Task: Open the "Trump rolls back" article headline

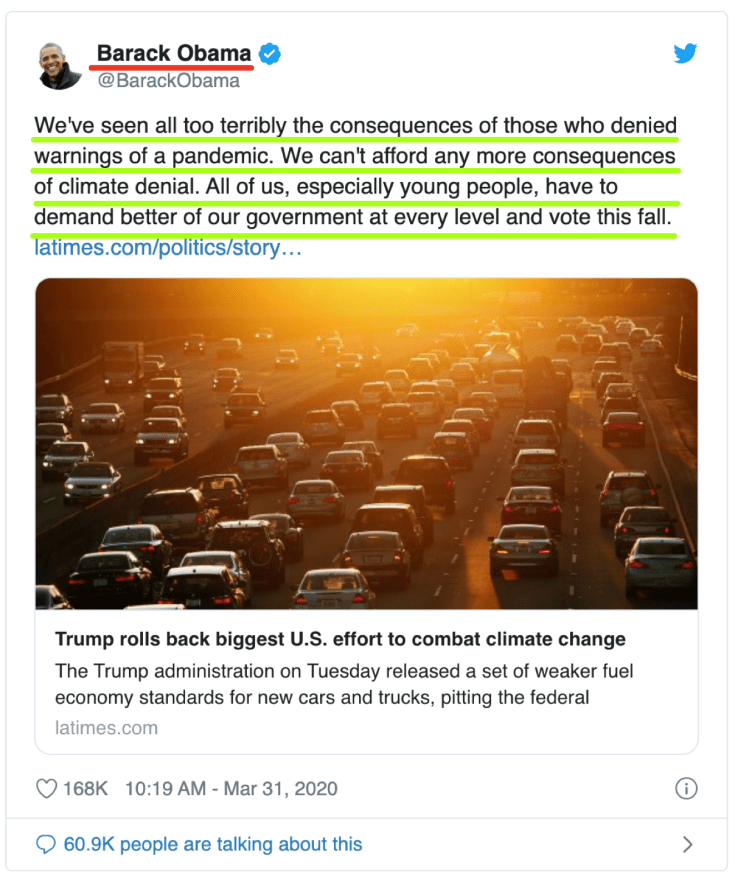Action: coord(340,639)
